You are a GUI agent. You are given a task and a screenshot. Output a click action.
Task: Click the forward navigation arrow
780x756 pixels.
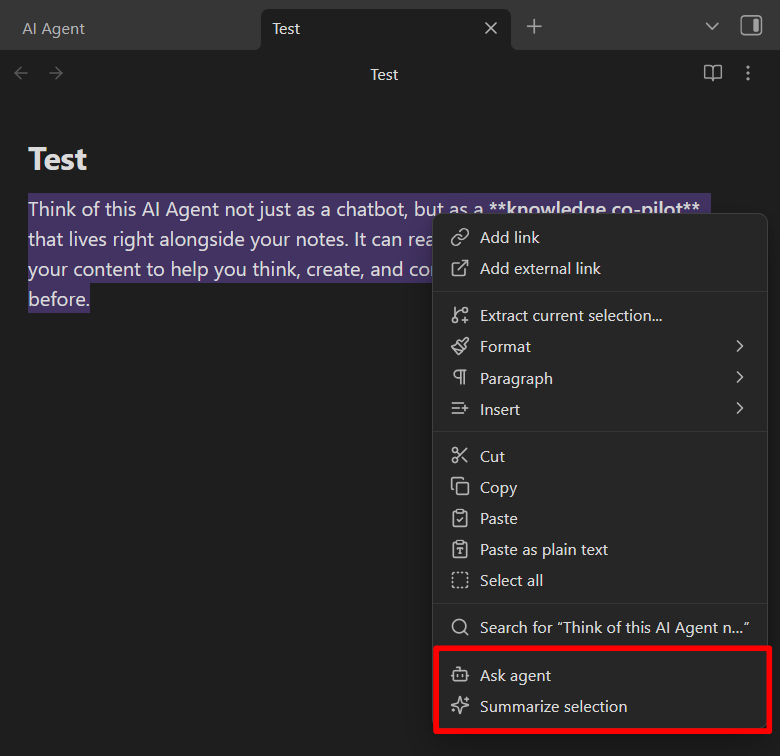[x=56, y=74]
